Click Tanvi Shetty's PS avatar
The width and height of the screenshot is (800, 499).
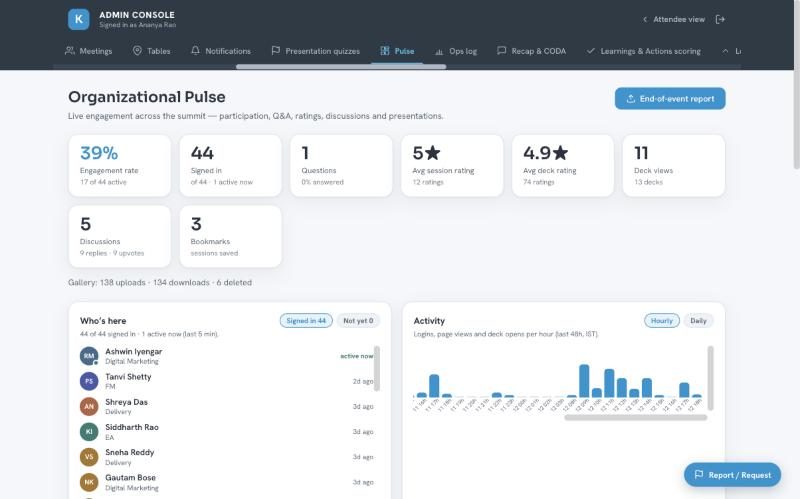(x=89, y=381)
